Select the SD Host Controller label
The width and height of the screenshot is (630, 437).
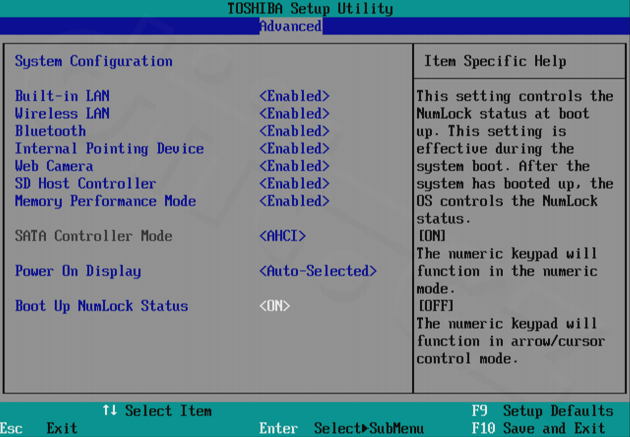[85, 184]
